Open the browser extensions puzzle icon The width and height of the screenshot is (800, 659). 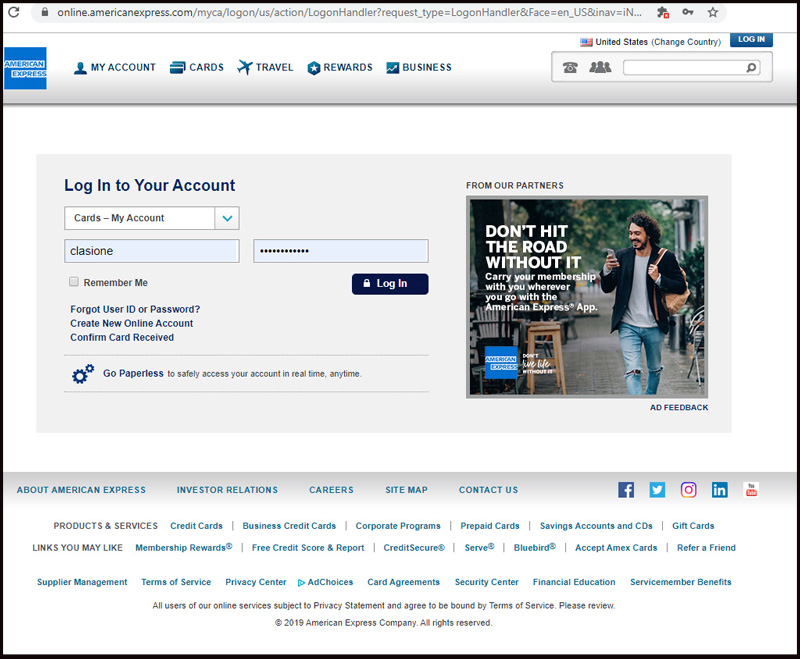[x=663, y=12]
